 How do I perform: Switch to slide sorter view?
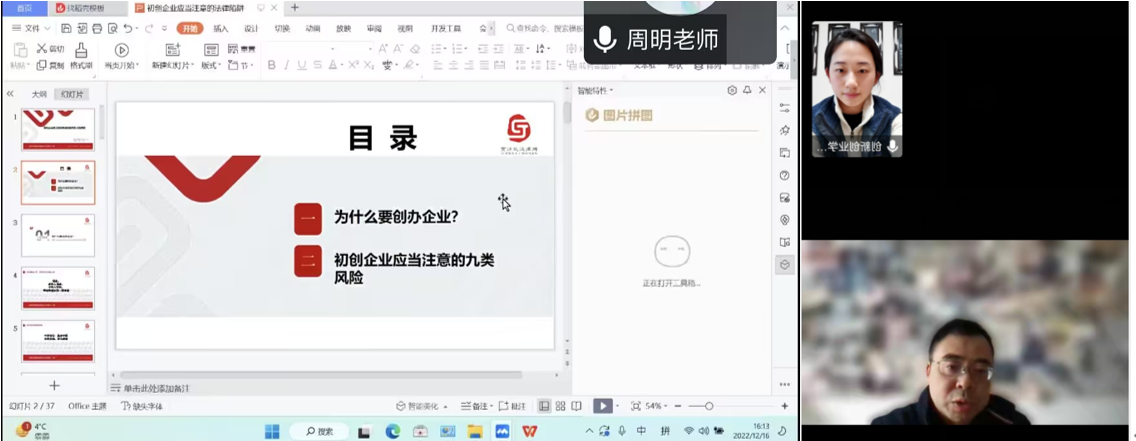coord(560,406)
